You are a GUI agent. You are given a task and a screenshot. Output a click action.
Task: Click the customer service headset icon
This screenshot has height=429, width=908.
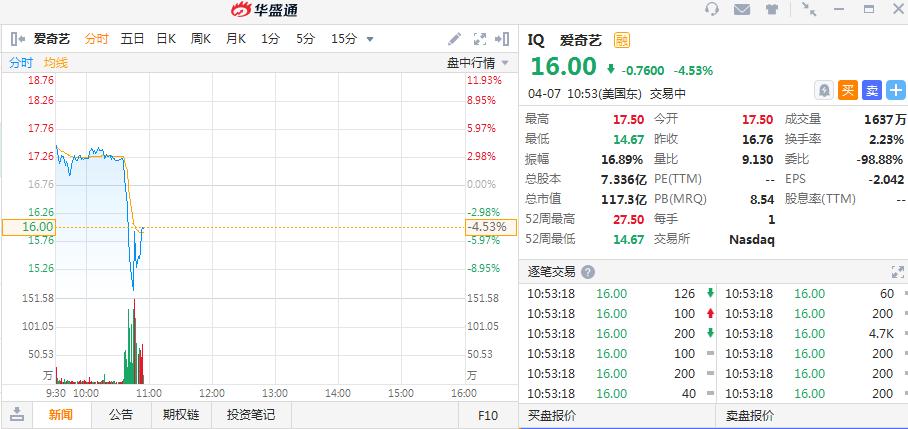(x=712, y=10)
